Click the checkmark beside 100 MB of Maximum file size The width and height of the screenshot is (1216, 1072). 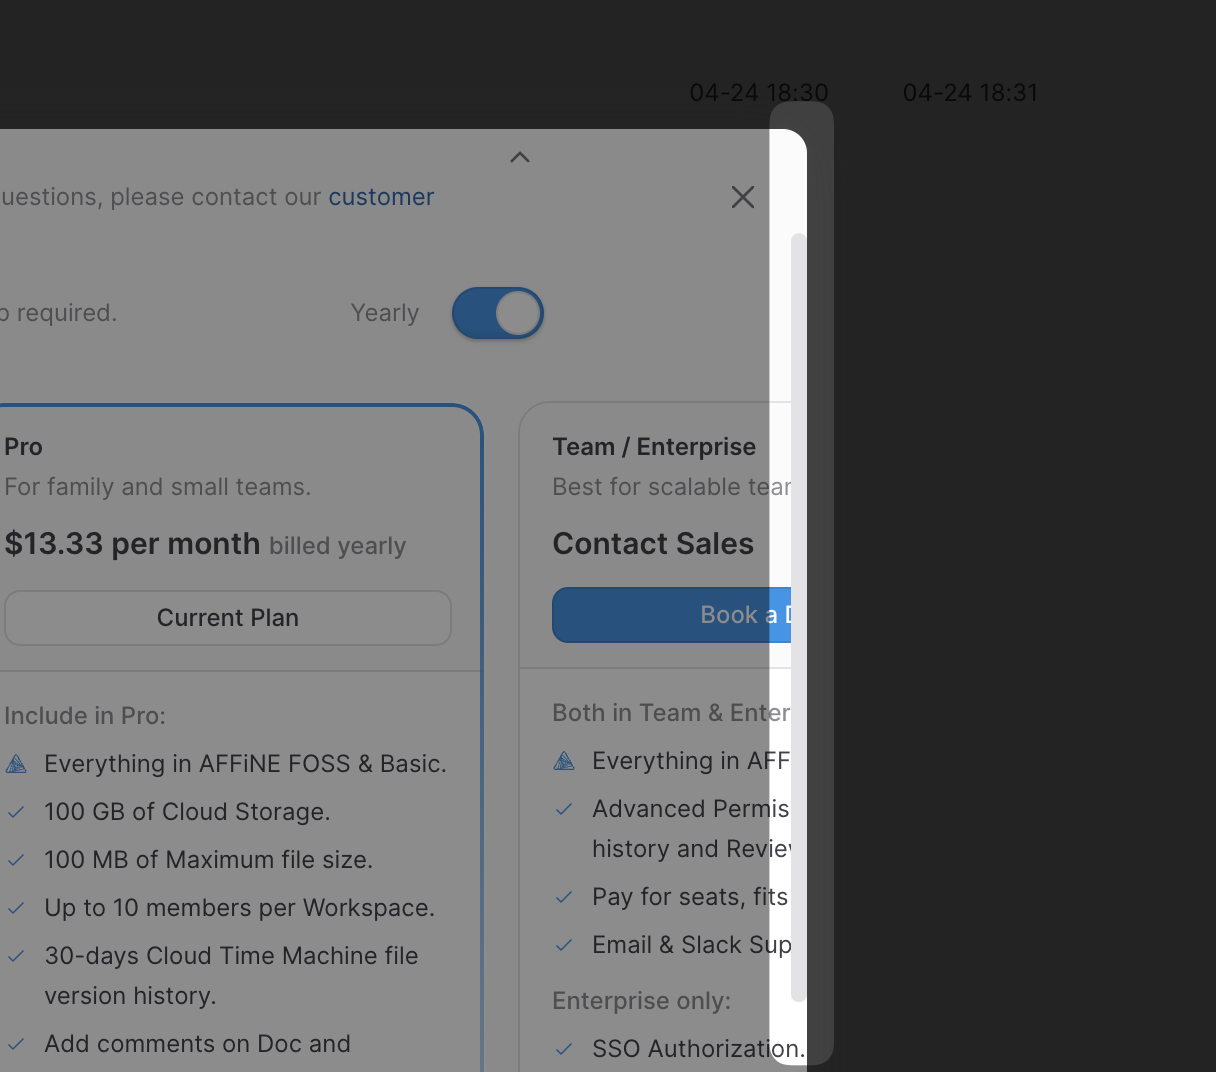16,860
